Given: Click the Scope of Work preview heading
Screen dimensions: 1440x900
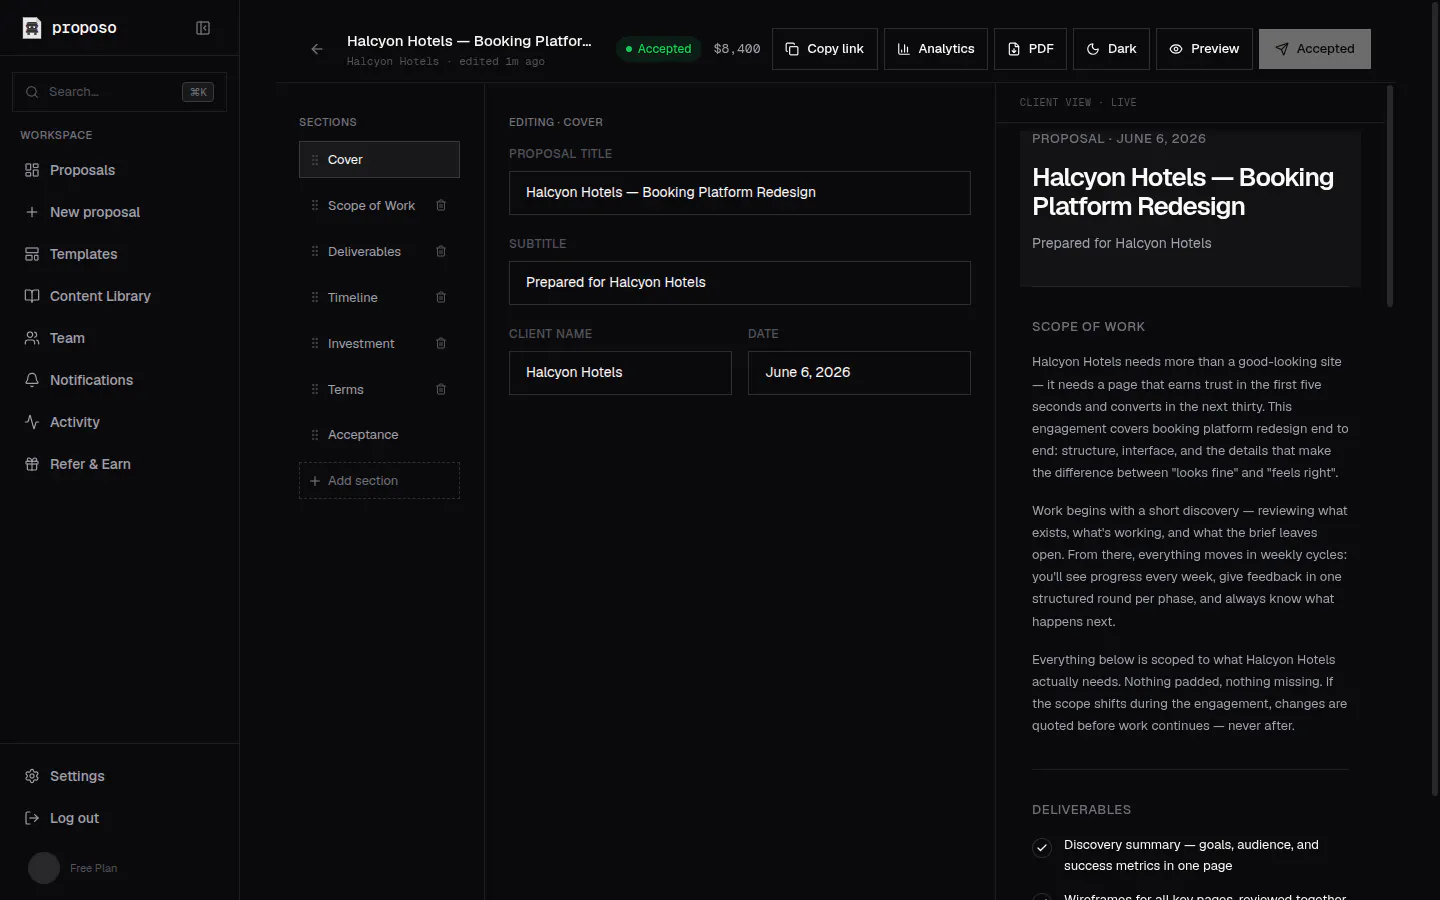Looking at the screenshot, I should [x=1088, y=327].
